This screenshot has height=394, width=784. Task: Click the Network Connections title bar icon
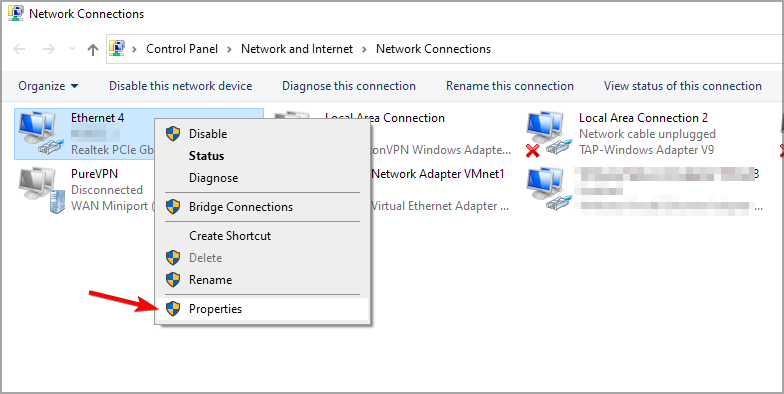pyautogui.click(x=16, y=14)
